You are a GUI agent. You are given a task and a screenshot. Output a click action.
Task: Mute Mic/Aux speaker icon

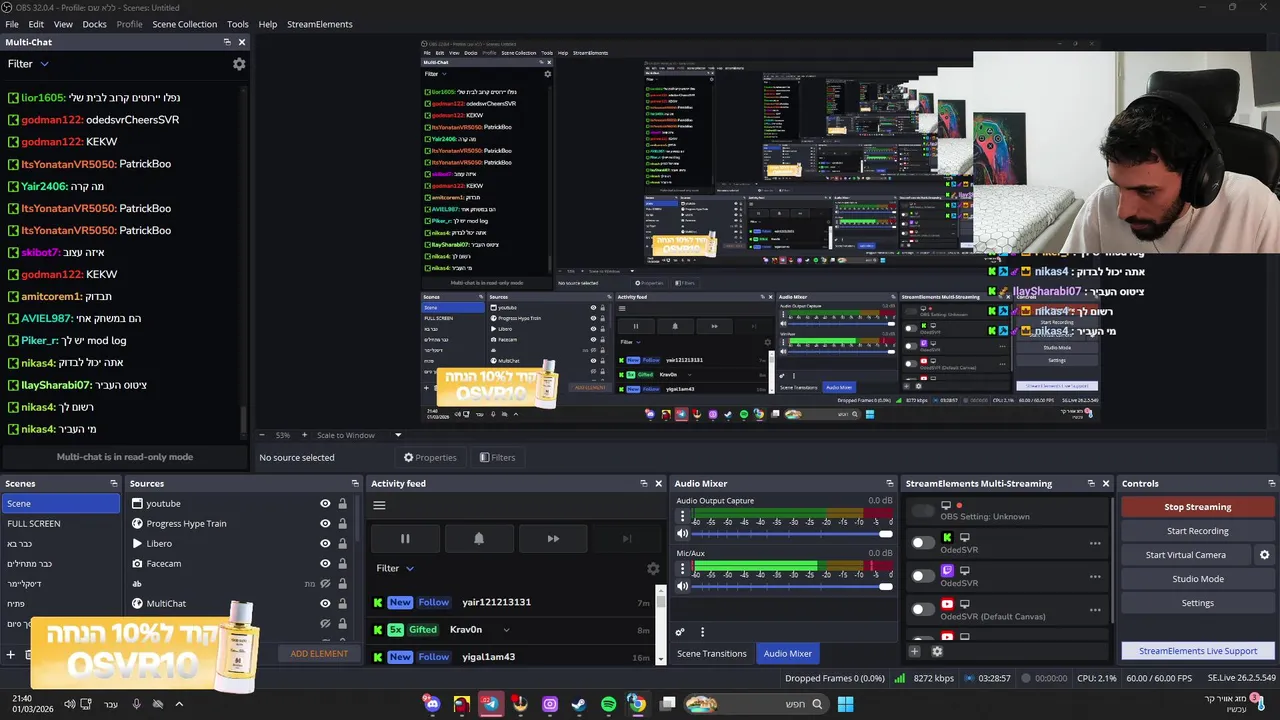[683, 586]
